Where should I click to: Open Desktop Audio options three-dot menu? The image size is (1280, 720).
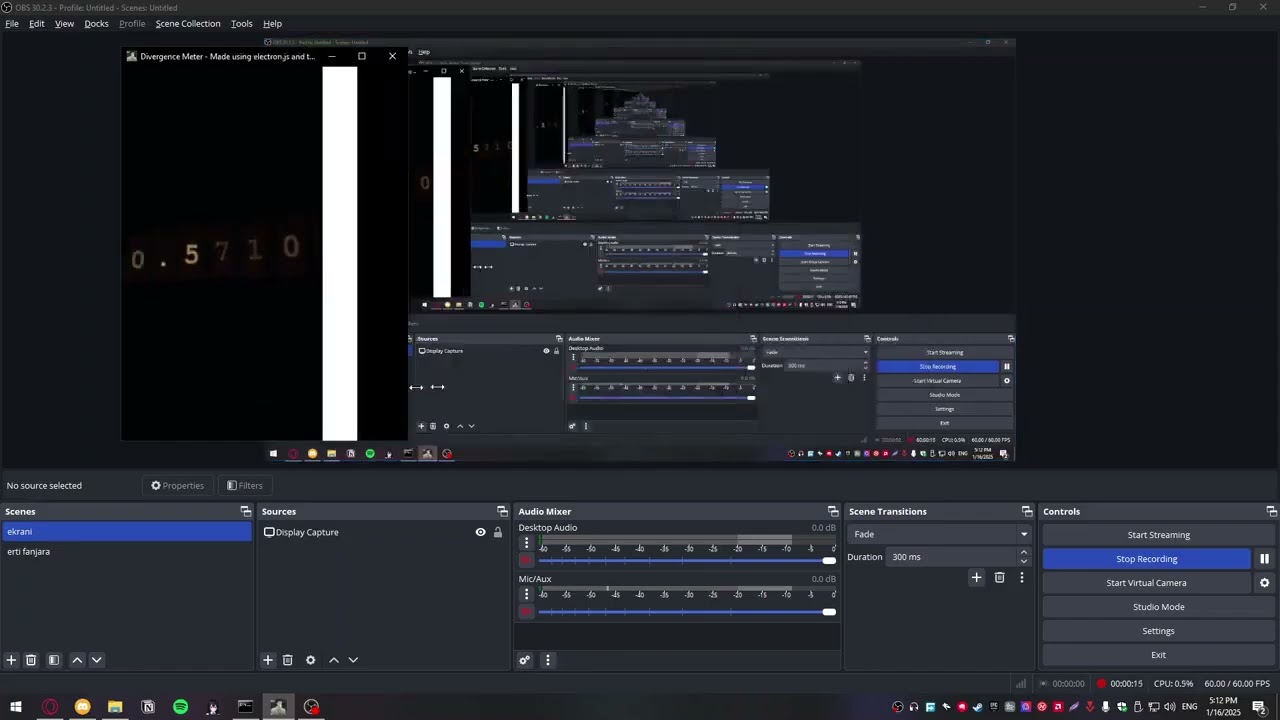526,543
